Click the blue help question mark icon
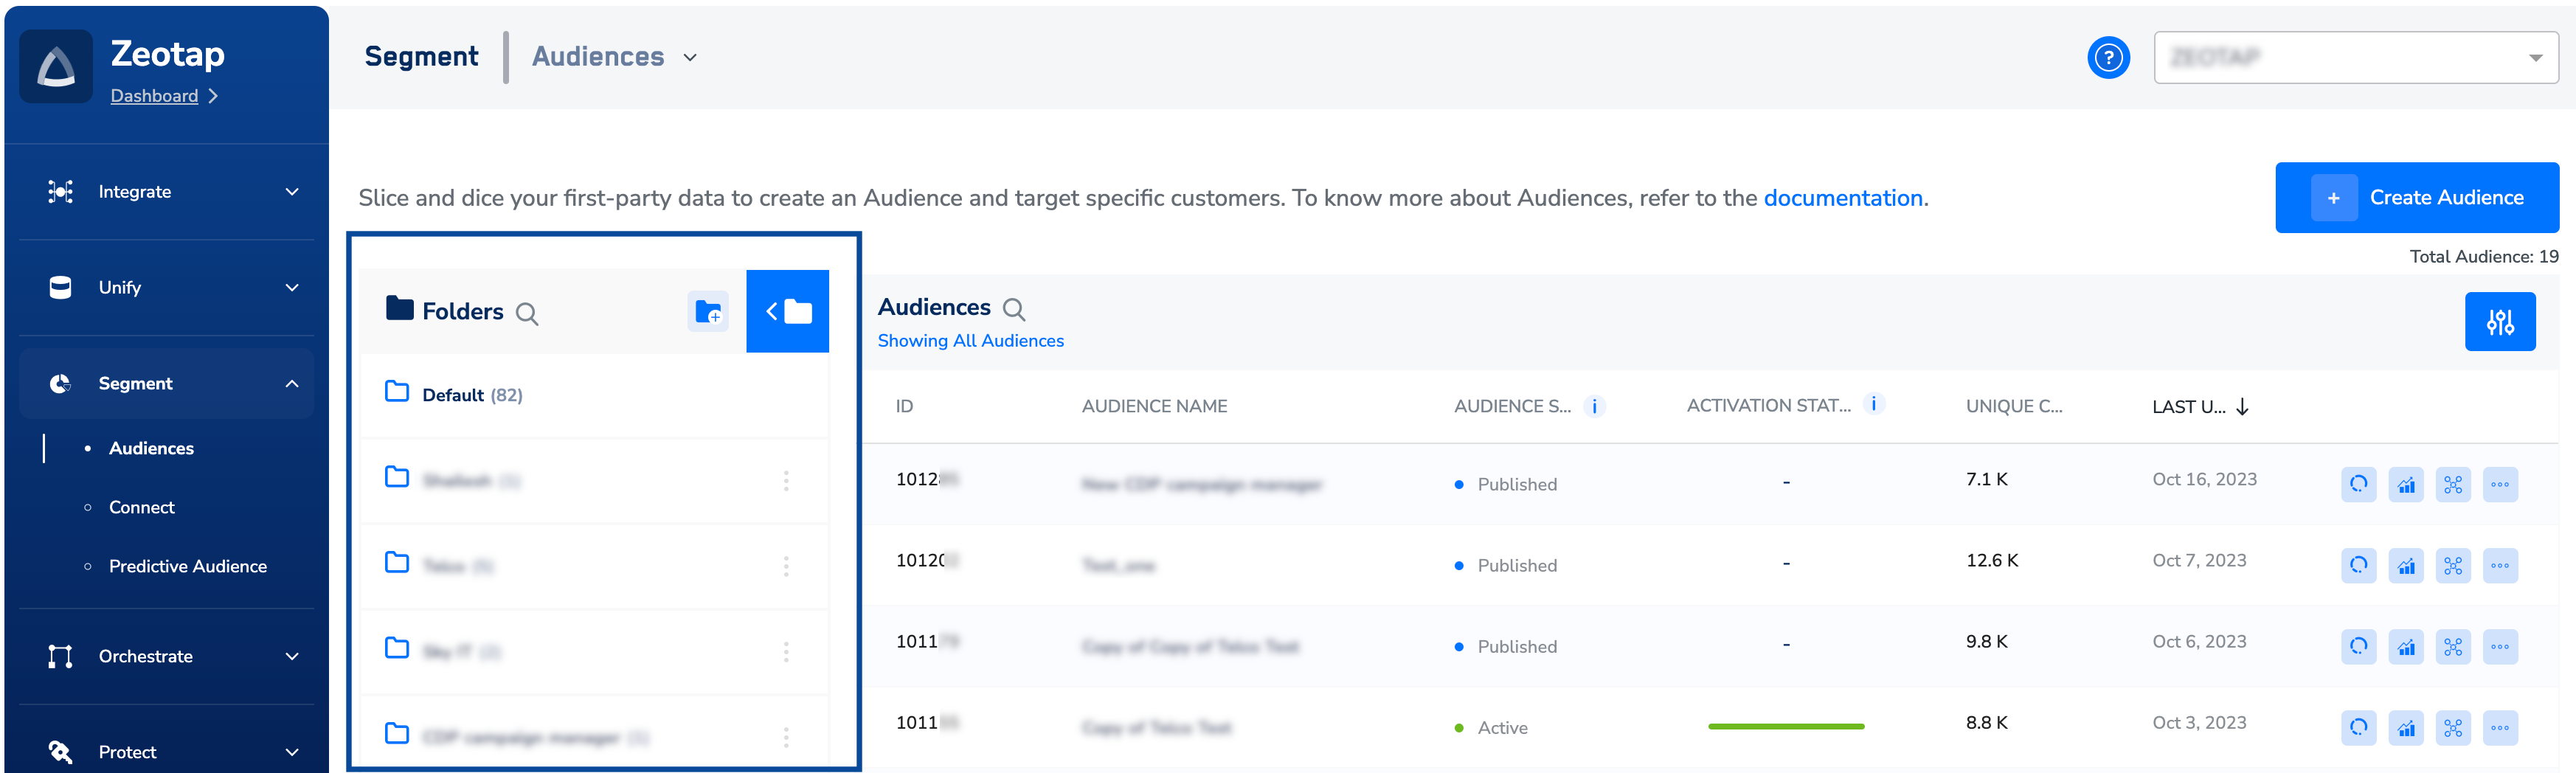This screenshot has width=2576, height=773. point(2108,58)
